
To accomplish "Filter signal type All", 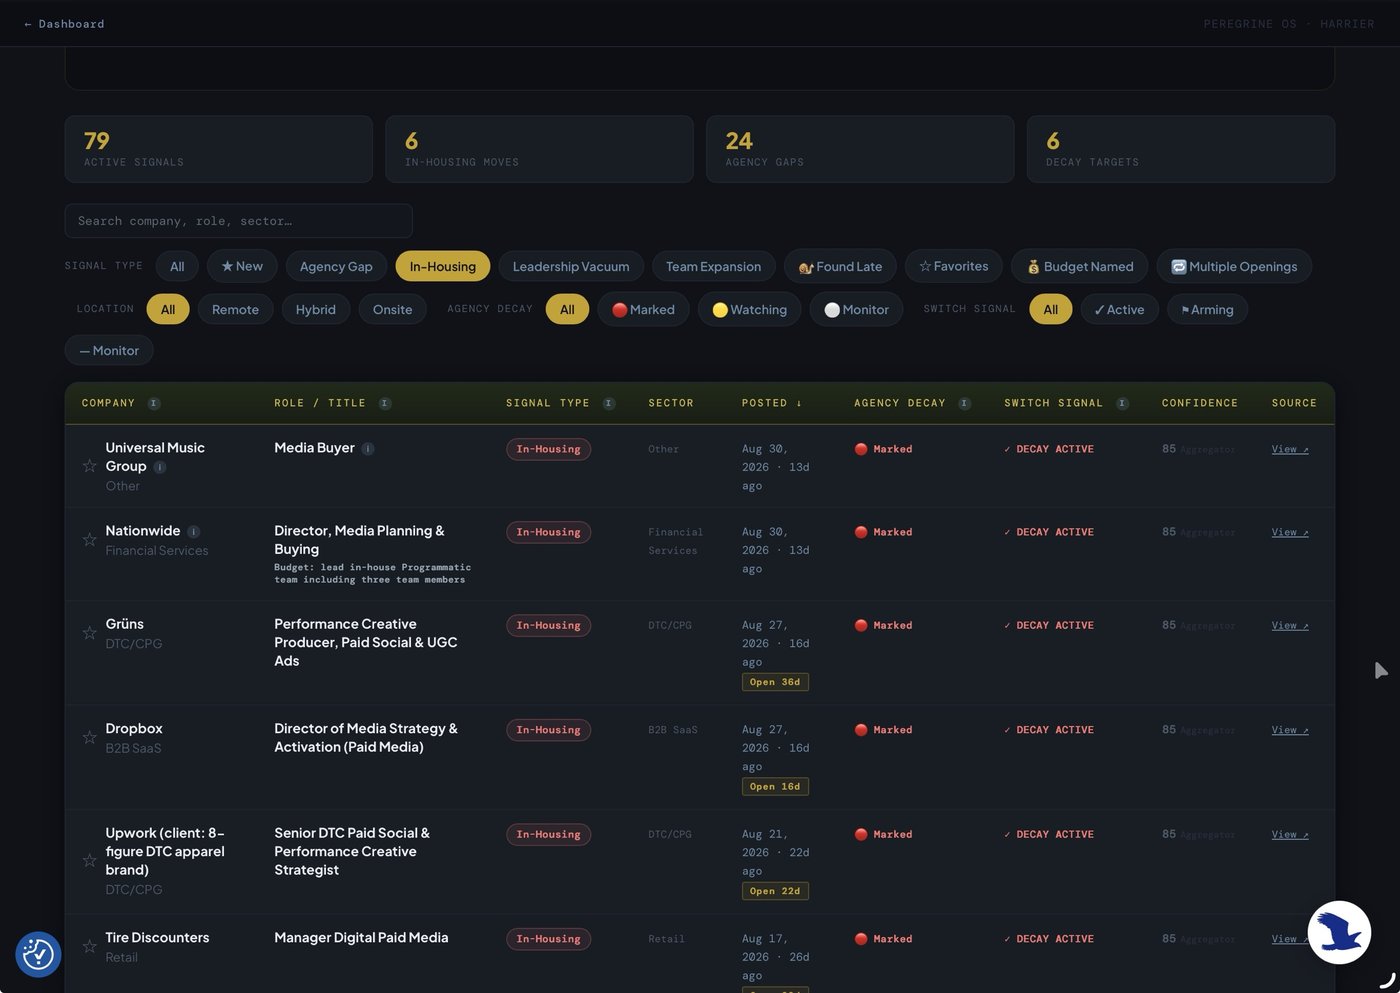I will coord(177,266).
